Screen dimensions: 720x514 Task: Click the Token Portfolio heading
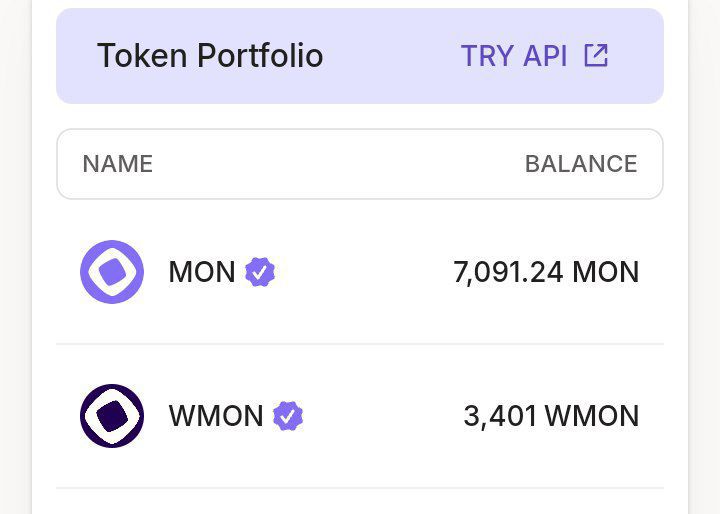coord(210,56)
